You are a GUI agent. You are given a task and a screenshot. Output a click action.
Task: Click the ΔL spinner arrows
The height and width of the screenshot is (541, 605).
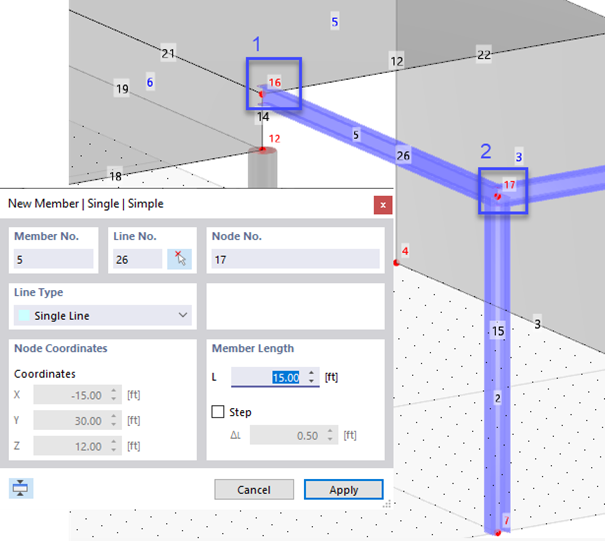point(330,435)
